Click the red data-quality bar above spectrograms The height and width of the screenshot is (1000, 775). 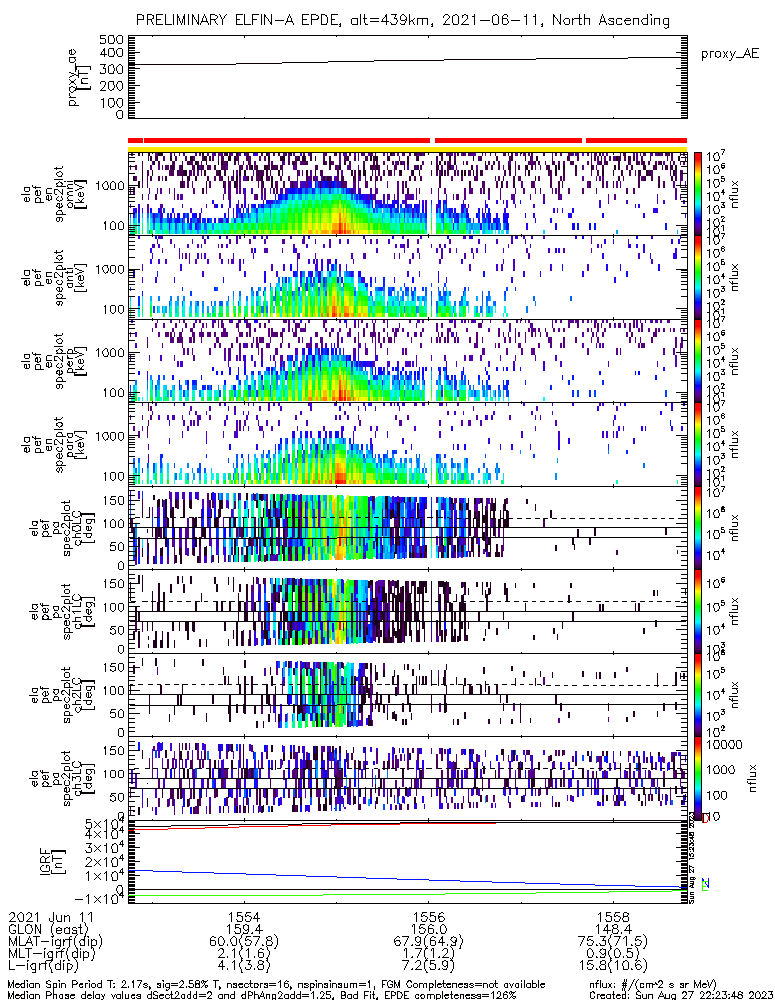[408, 140]
